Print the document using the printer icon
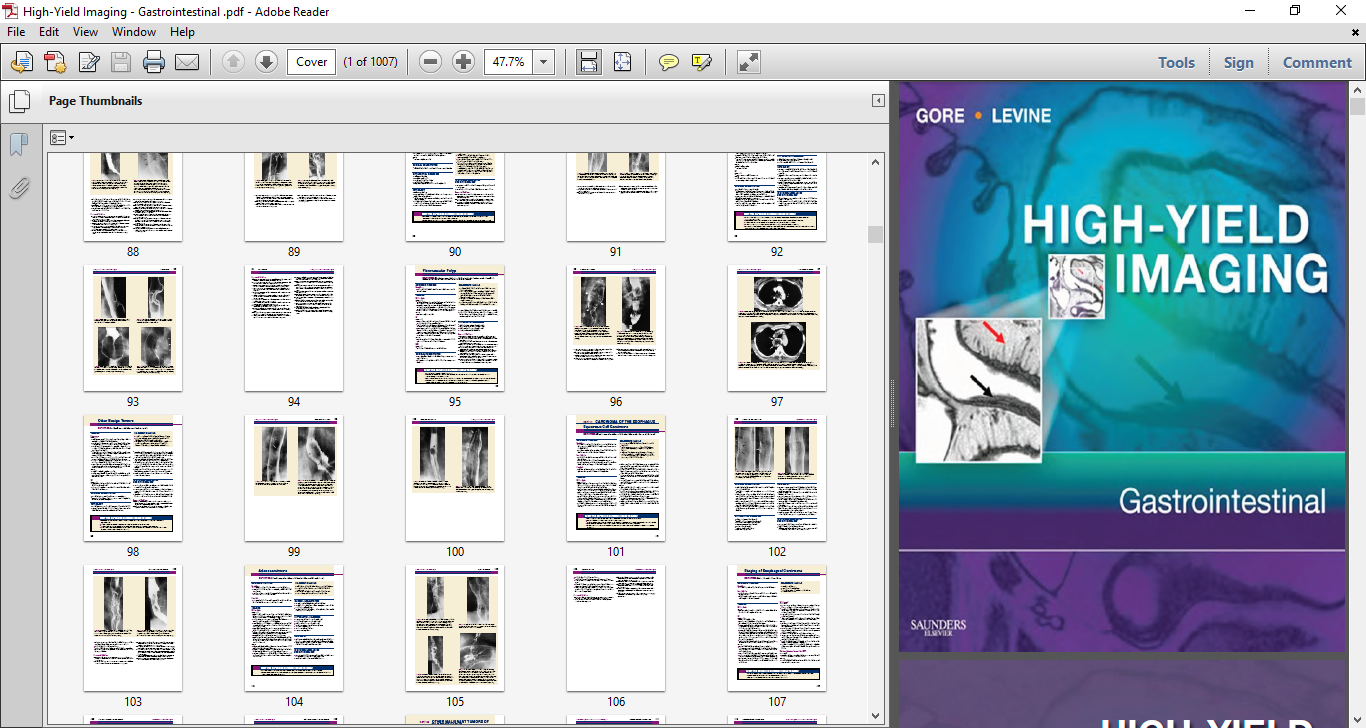 tap(154, 62)
